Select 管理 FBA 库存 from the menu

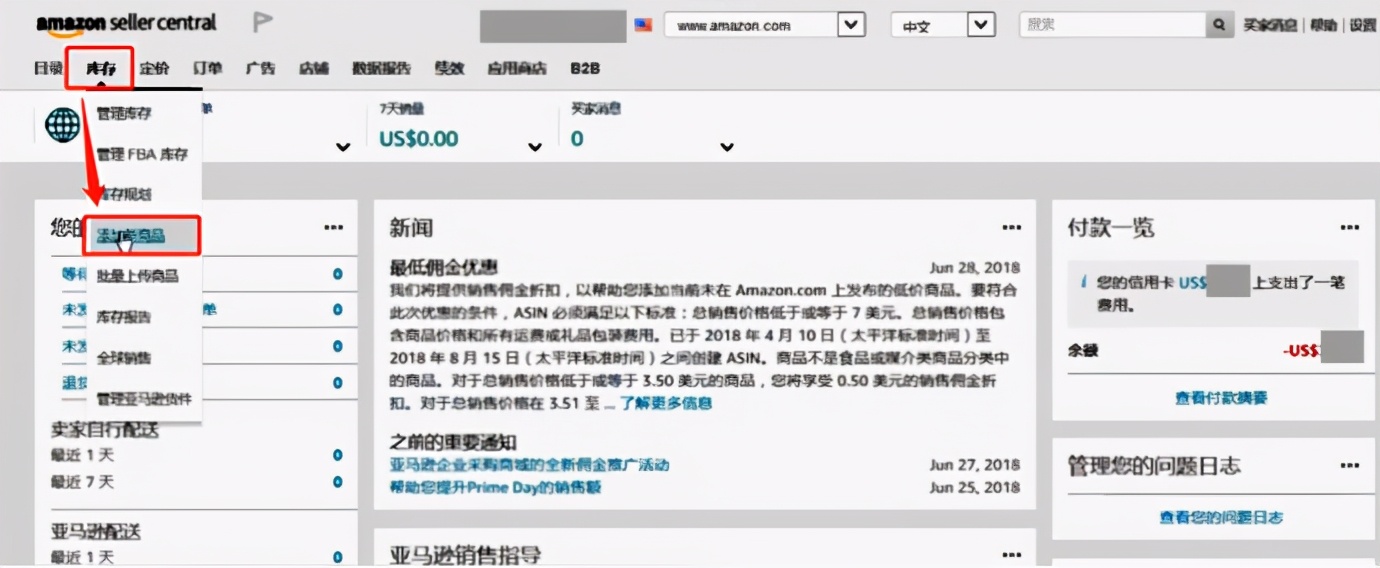click(142, 154)
